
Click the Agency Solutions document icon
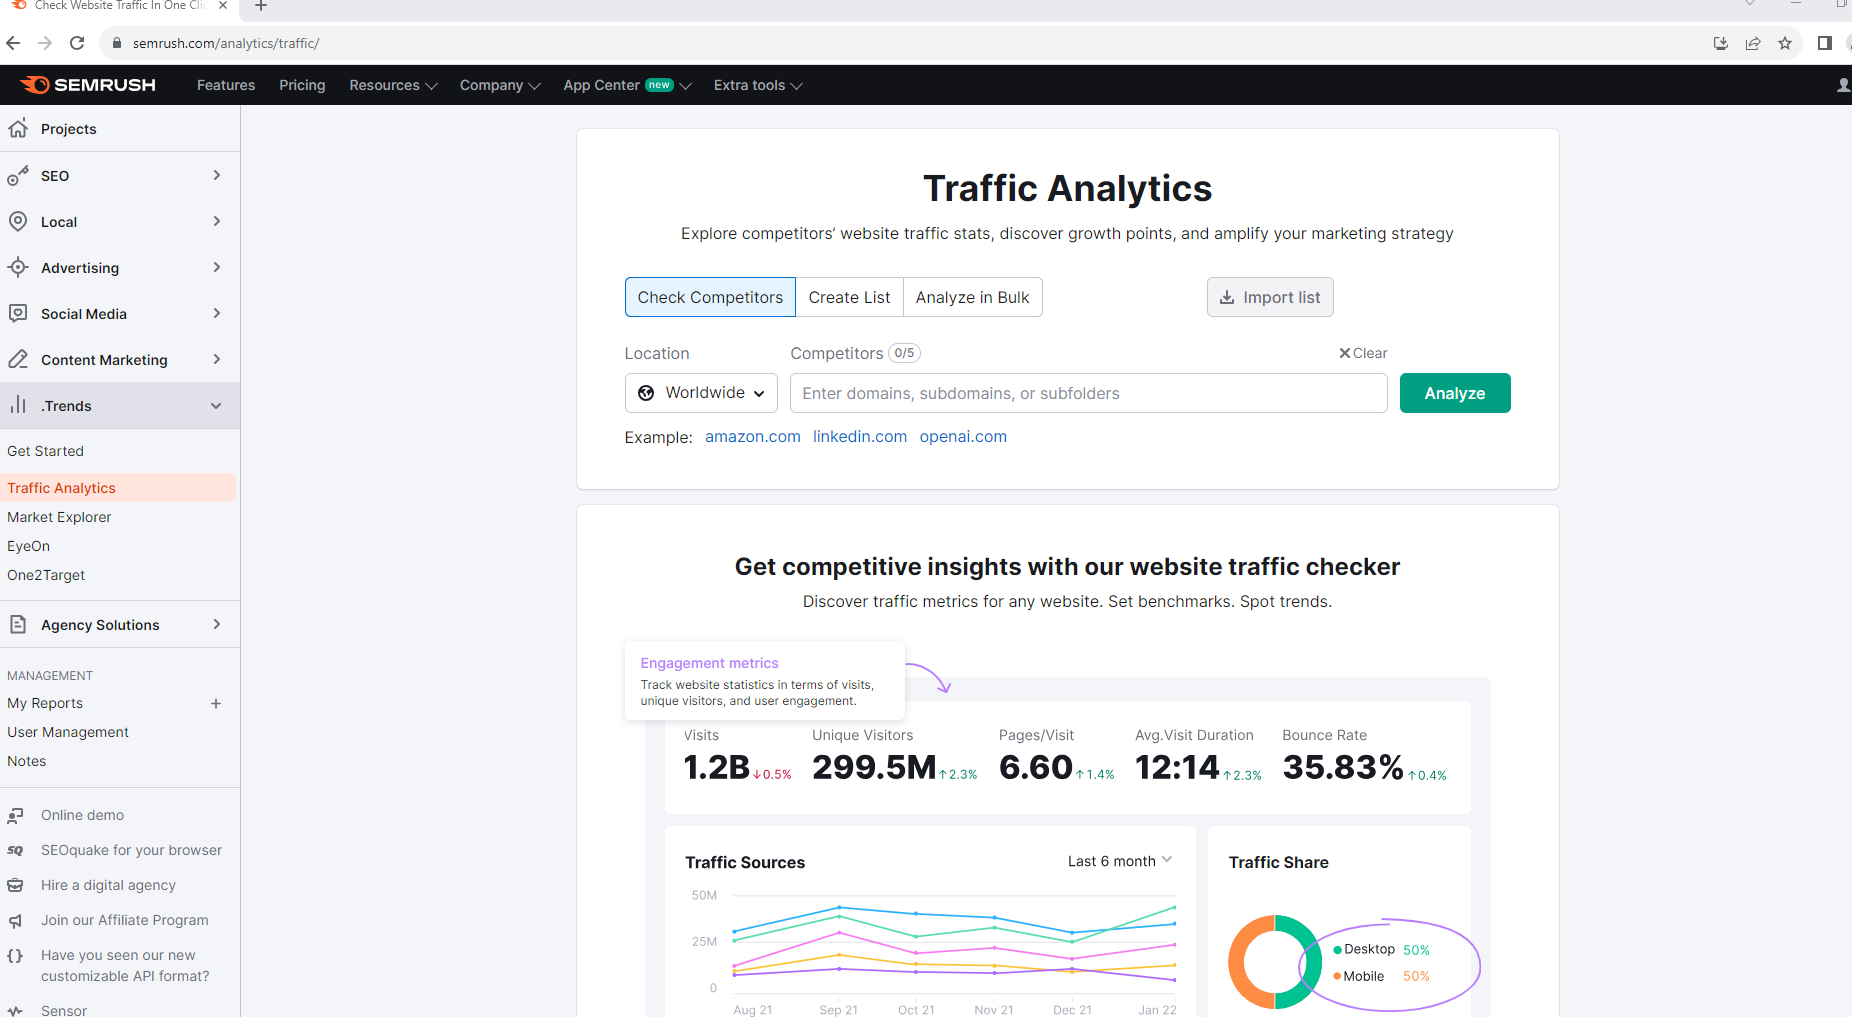pyautogui.click(x=18, y=624)
